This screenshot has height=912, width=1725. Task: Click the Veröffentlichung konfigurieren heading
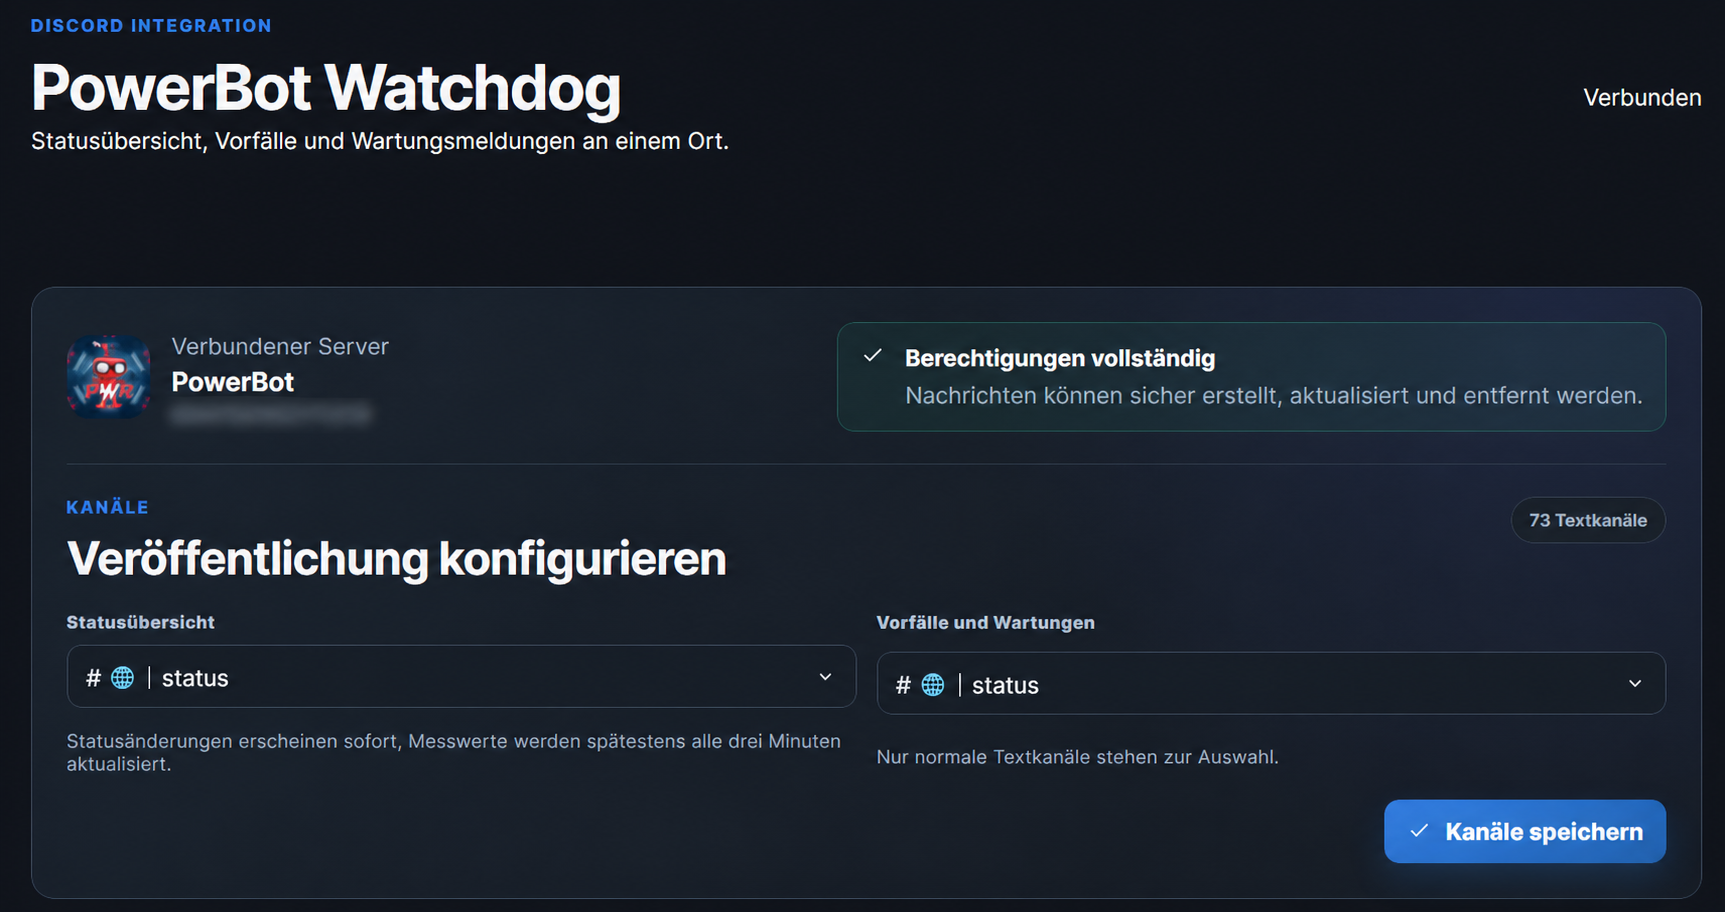pos(396,558)
